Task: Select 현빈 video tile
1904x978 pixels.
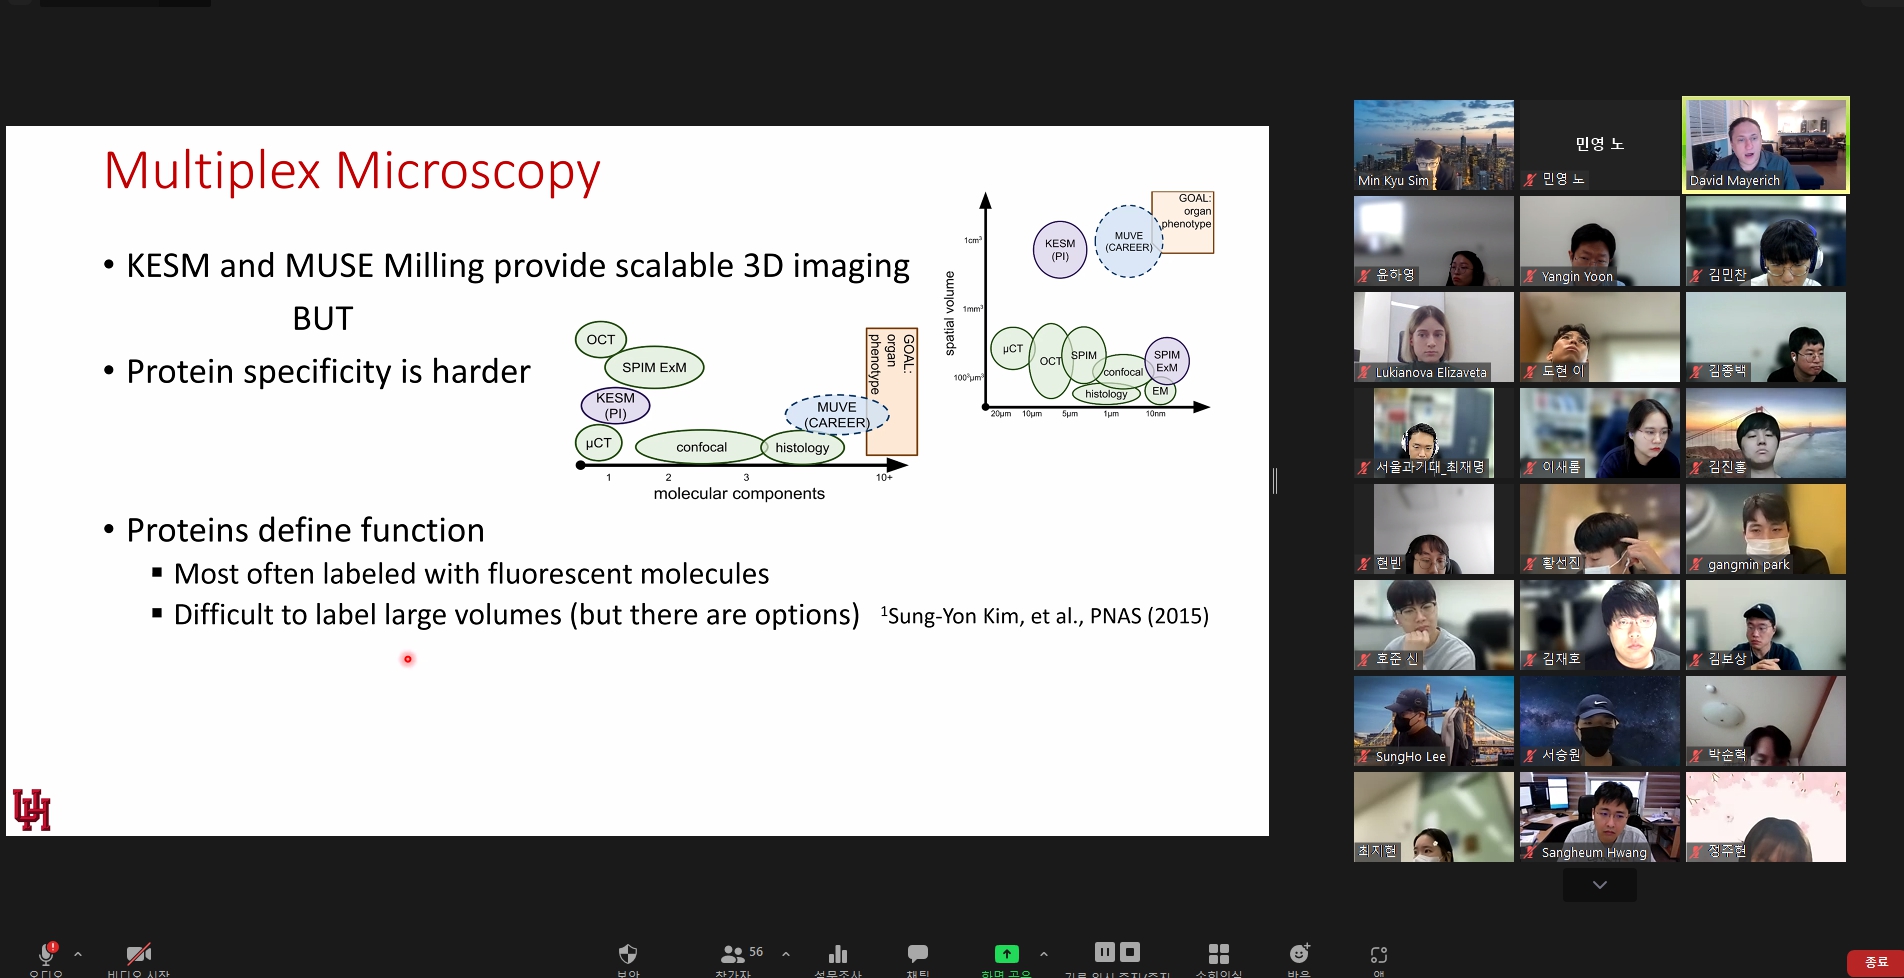Action: pos(1434,529)
